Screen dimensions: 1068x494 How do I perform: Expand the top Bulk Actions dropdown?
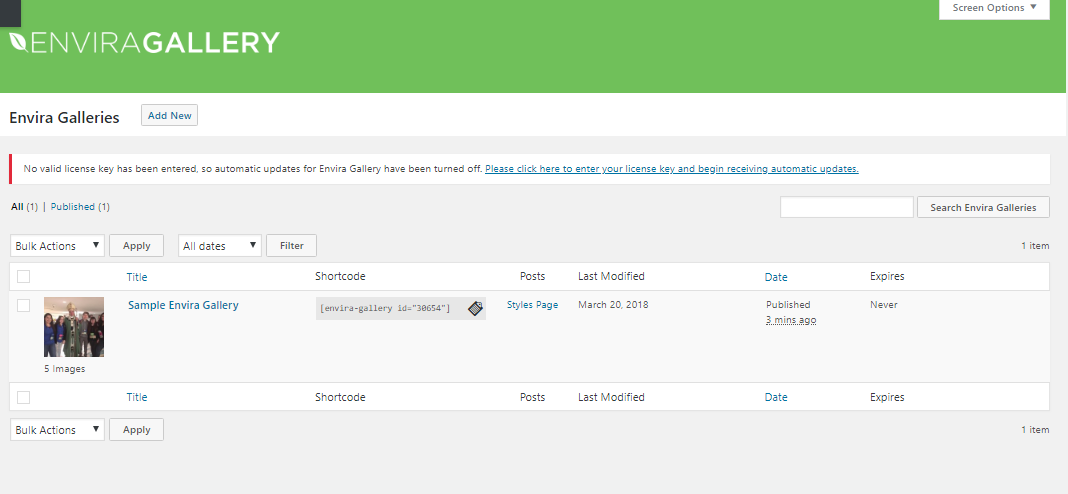(x=57, y=246)
